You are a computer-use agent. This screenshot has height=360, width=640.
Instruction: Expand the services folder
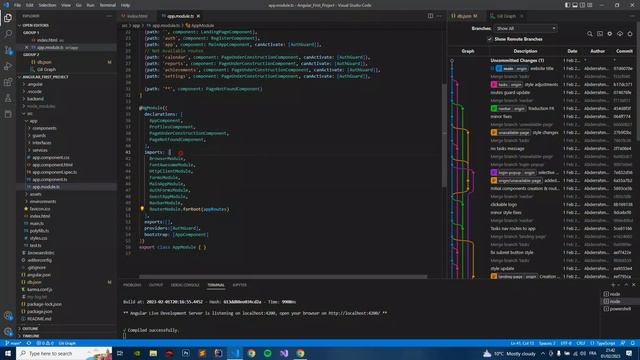point(40,150)
